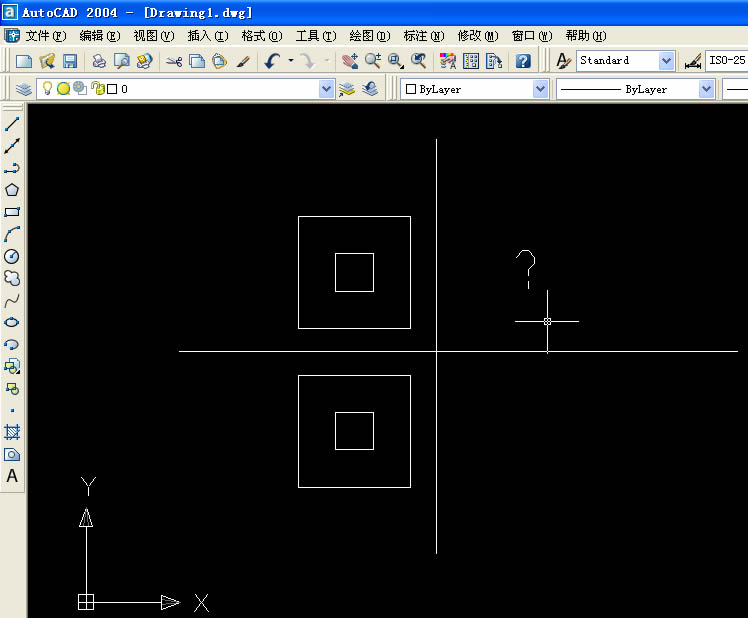Pick the Polygon tool
Screen dimensions: 748x618
tap(12, 190)
